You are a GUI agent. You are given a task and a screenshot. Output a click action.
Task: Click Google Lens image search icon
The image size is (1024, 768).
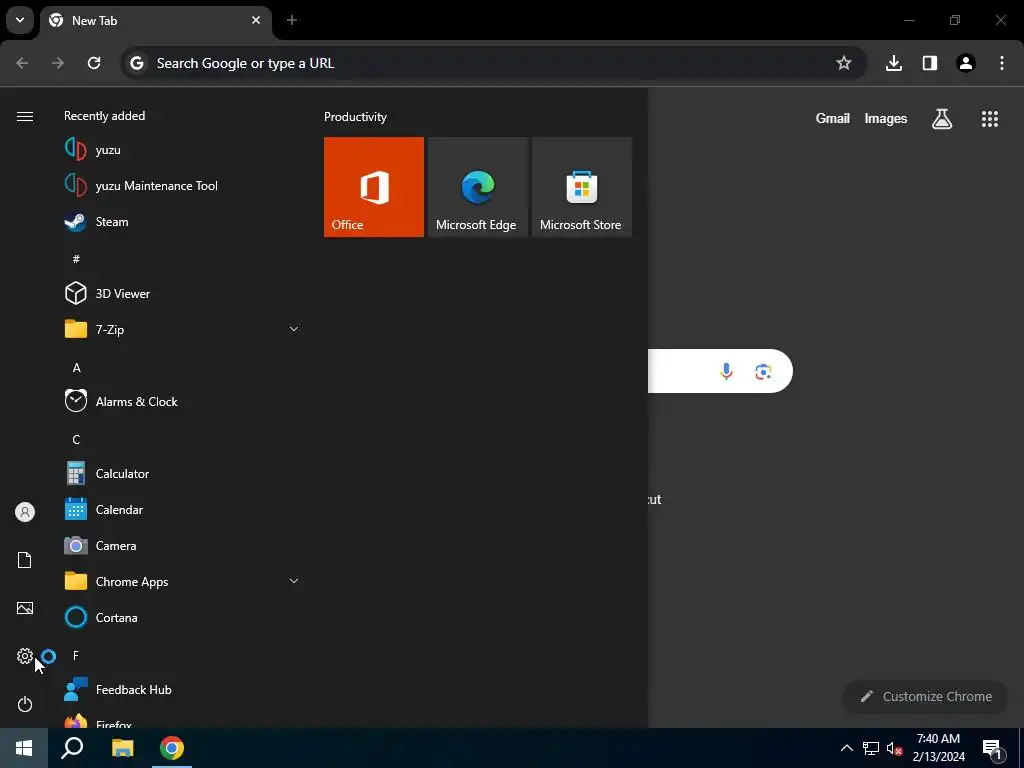[x=763, y=372]
